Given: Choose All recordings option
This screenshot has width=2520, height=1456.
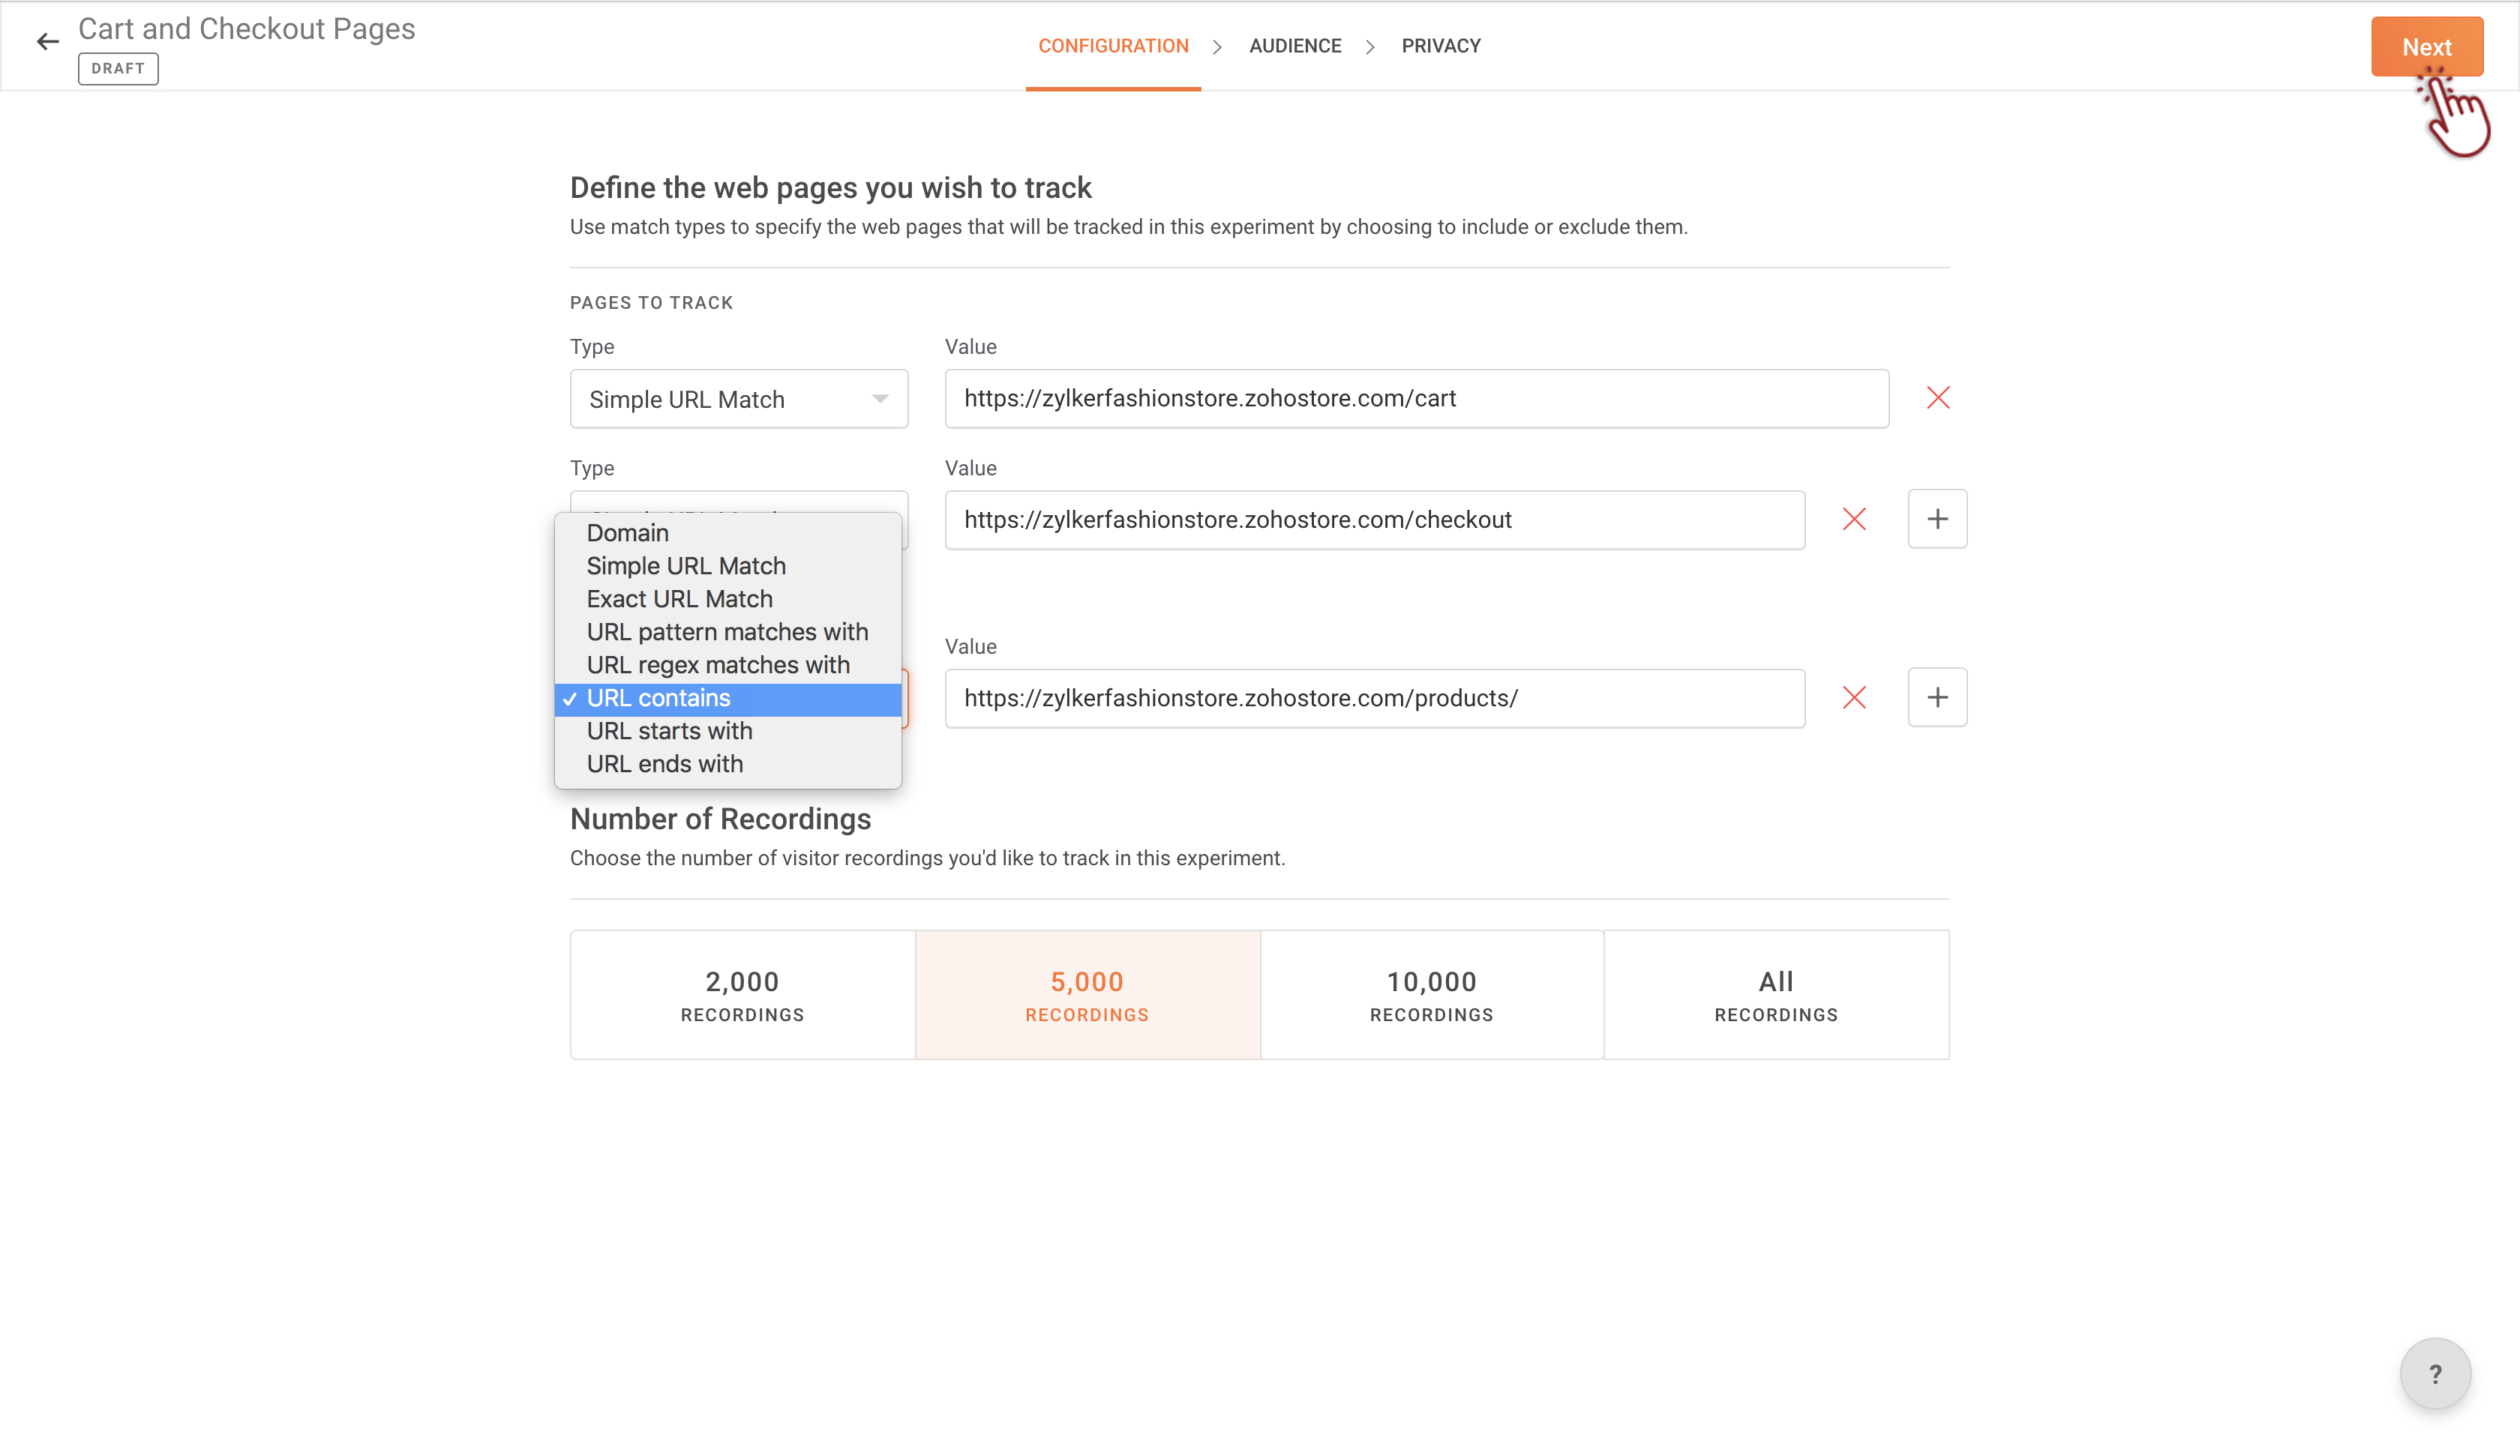Looking at the screenshot, I should [1775, 994].
